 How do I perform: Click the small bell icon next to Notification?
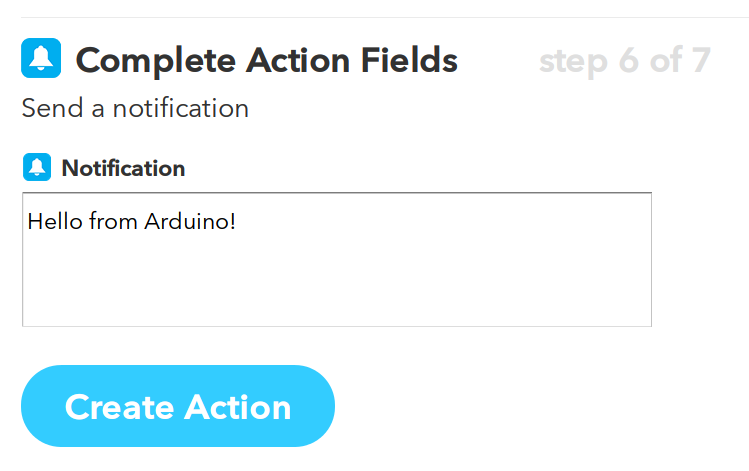[37, 168]
